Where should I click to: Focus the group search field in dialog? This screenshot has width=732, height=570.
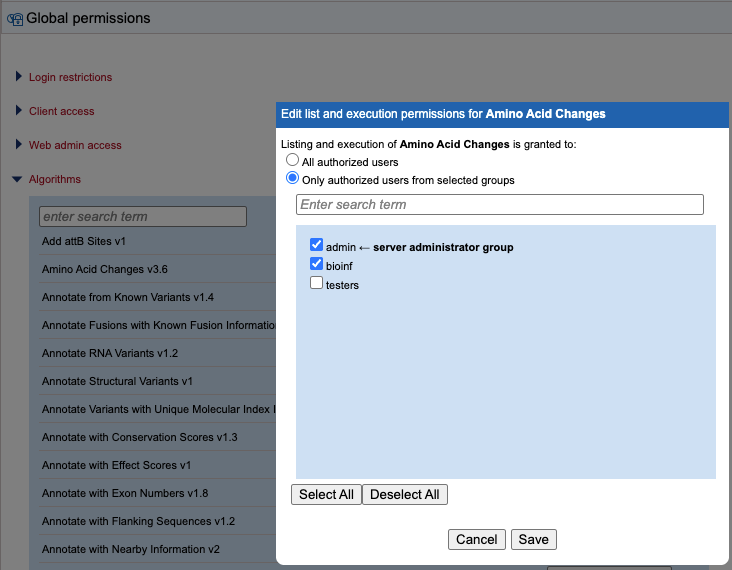click(499, 204)
